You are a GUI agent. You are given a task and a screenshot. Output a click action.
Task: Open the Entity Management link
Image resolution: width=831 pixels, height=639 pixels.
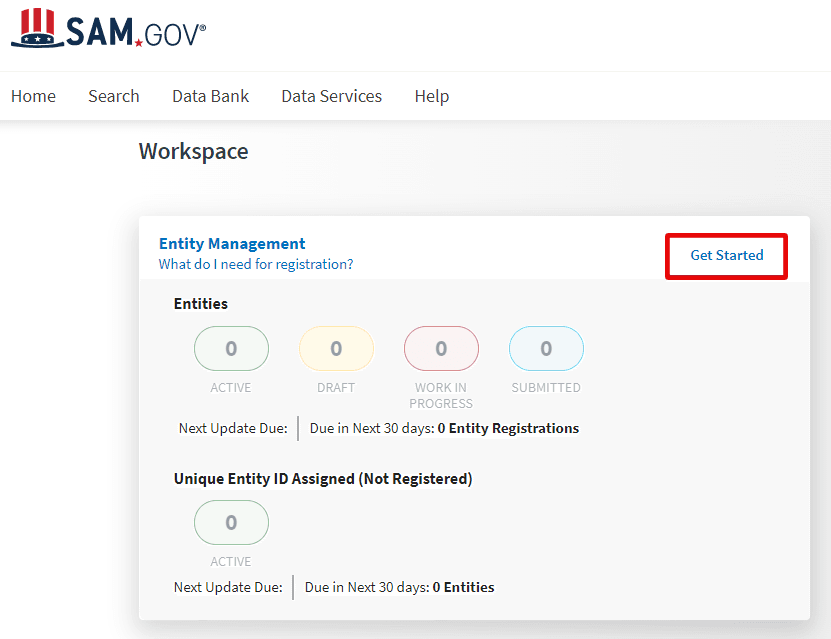pyautogui.click(x=231, y=243)
